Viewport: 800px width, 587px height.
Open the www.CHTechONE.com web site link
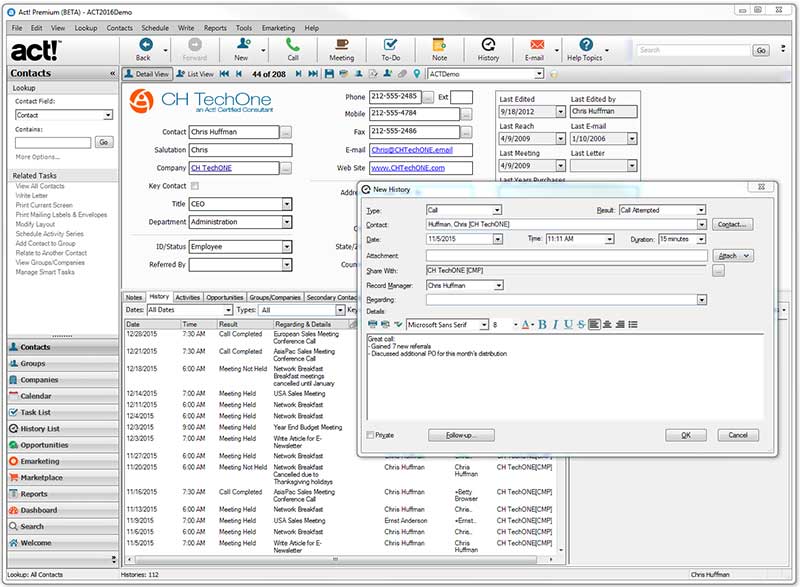pyautogui.click(x=408, y=168)
